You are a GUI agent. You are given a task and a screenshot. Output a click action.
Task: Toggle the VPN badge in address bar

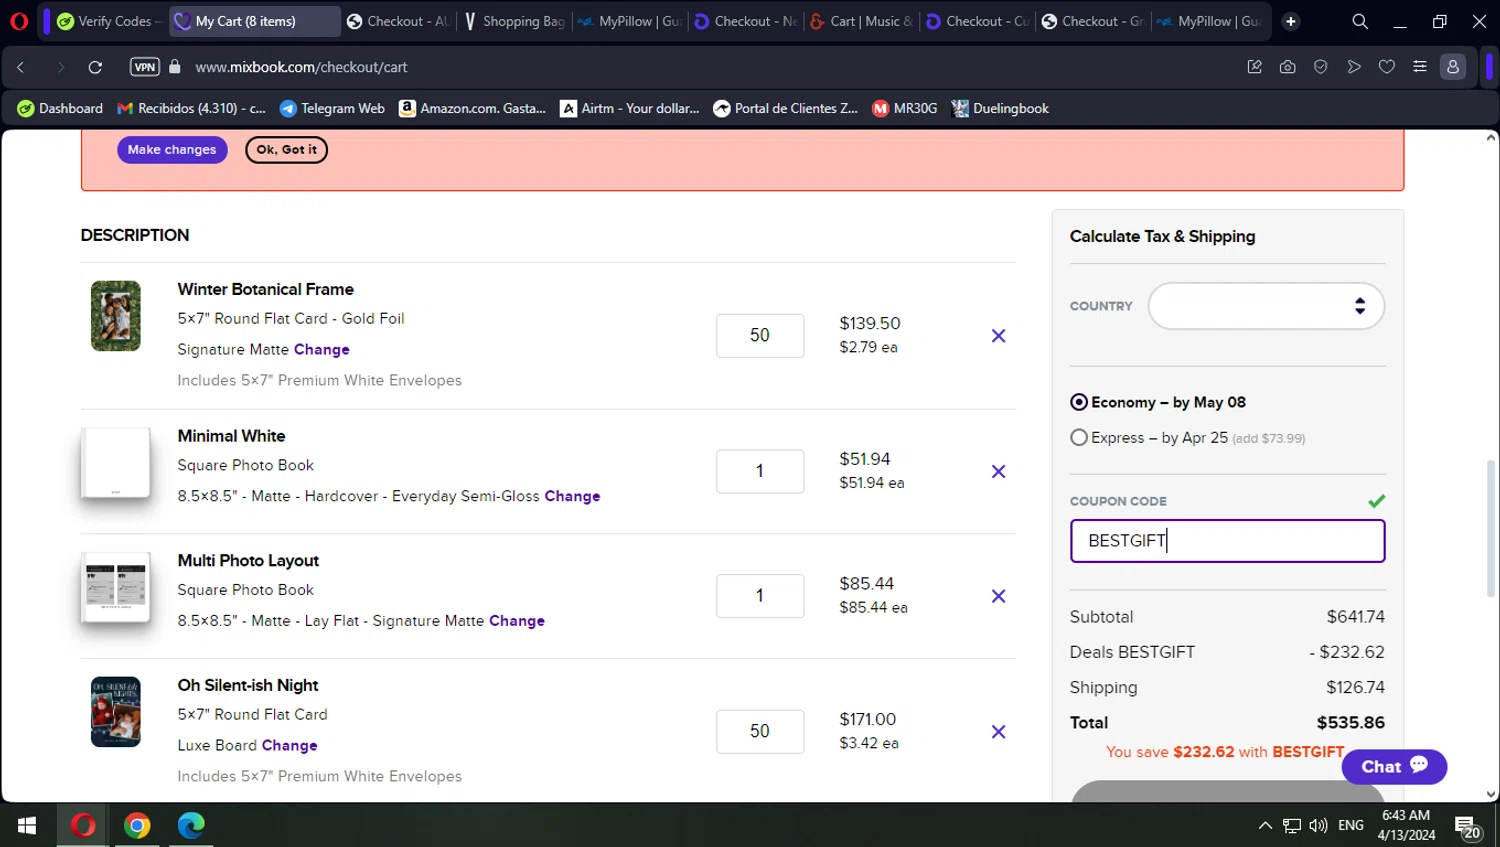pyautogui.click(x=145, y=67)
